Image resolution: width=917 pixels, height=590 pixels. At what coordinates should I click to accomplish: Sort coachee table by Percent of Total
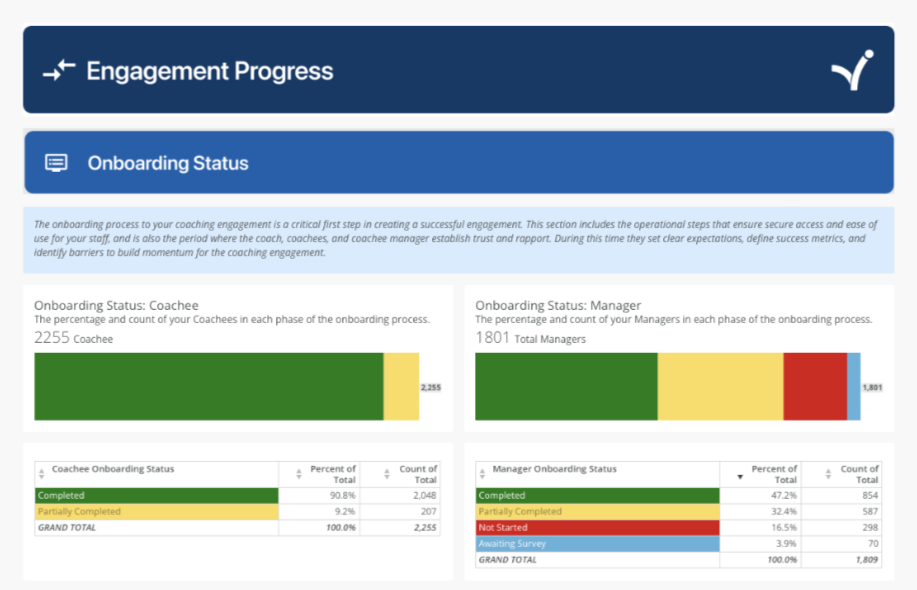(x=300, y=474)
